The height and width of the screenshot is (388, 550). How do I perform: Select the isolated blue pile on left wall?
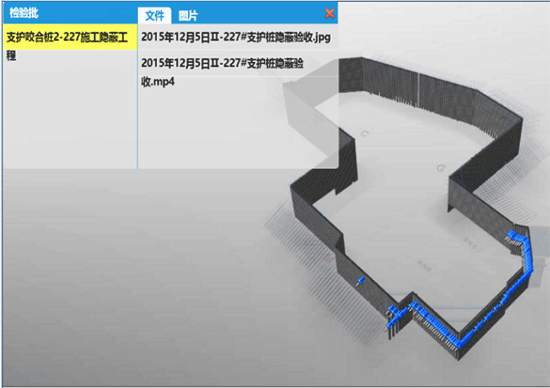[x=361, y=280]
